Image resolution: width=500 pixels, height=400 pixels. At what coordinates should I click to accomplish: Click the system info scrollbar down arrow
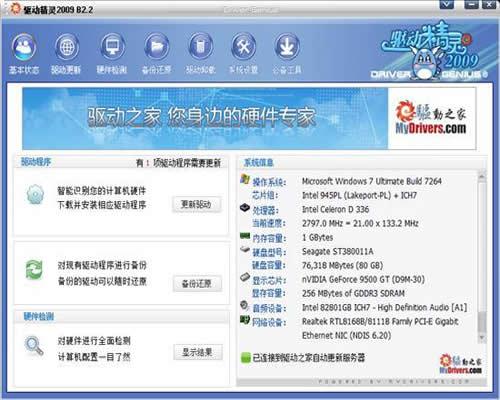[x=481, y=338]
